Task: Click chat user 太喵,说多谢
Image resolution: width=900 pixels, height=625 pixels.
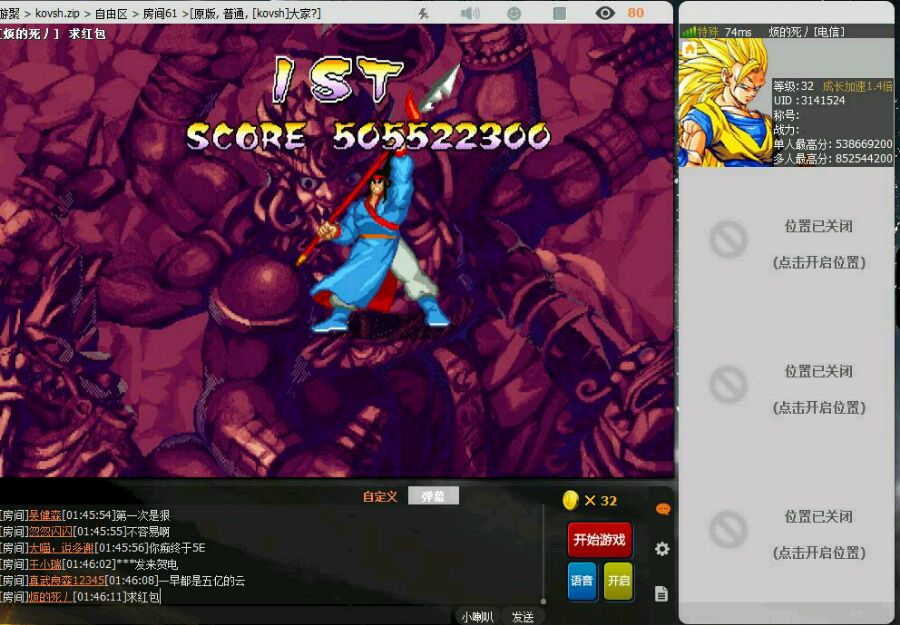Action: point(61,548)
